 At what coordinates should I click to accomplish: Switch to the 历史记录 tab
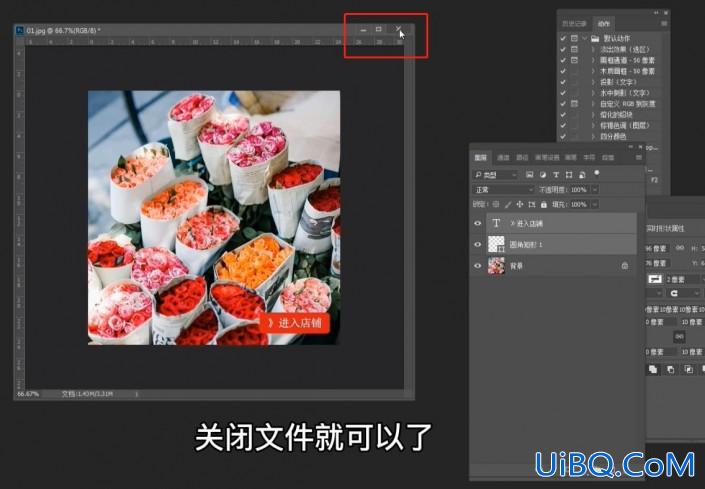[574, 23]
